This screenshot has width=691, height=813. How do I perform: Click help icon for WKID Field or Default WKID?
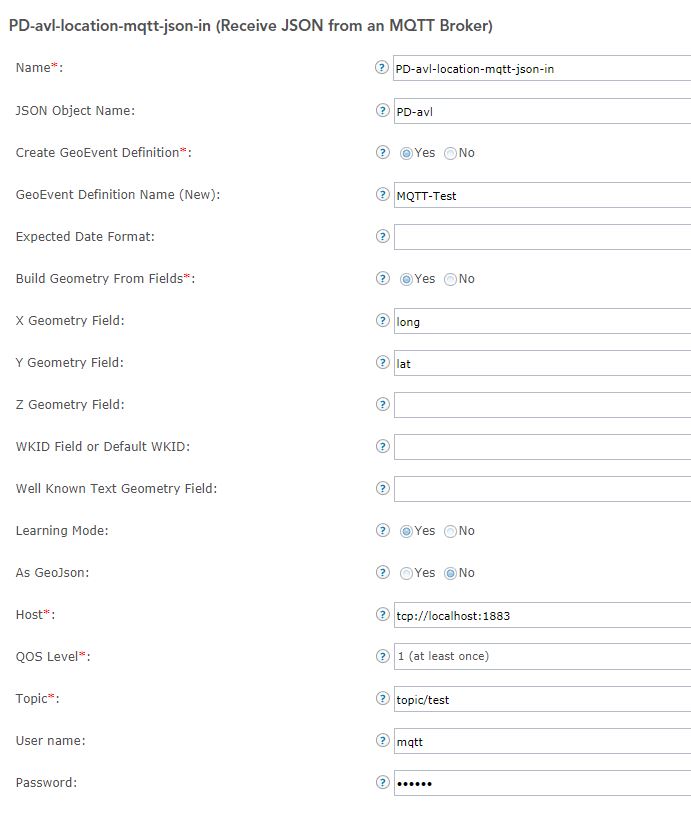coord(382,446)
